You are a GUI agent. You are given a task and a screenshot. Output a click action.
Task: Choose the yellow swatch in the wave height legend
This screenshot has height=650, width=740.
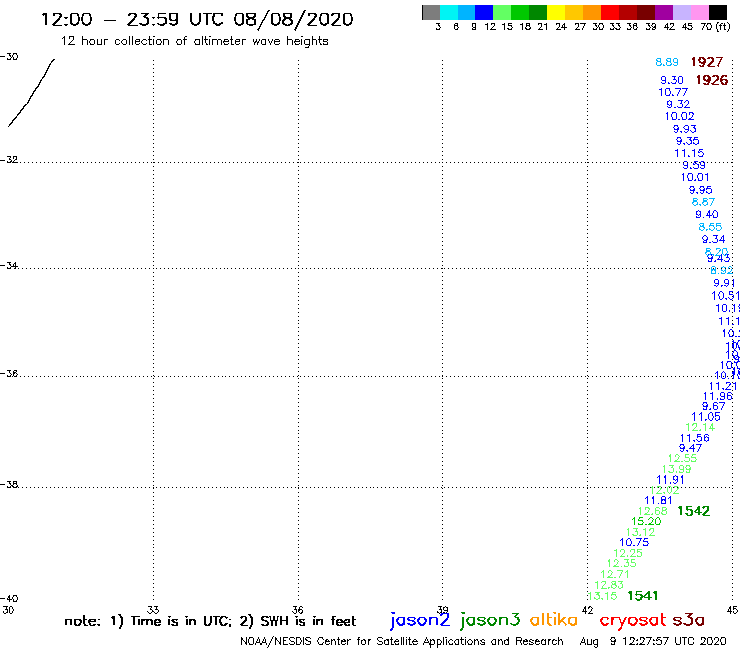coord(556,12)
